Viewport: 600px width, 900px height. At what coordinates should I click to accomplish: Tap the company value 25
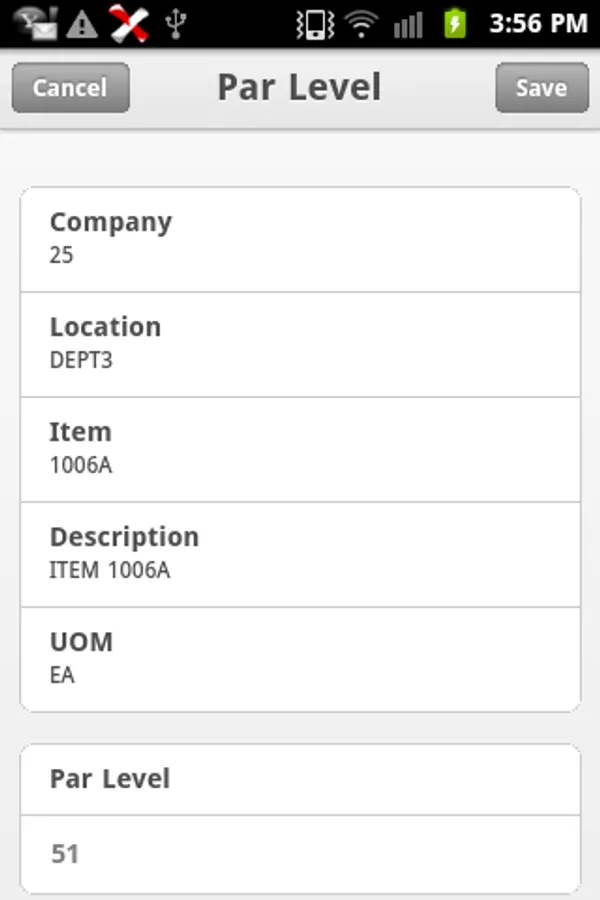(62, 255)
